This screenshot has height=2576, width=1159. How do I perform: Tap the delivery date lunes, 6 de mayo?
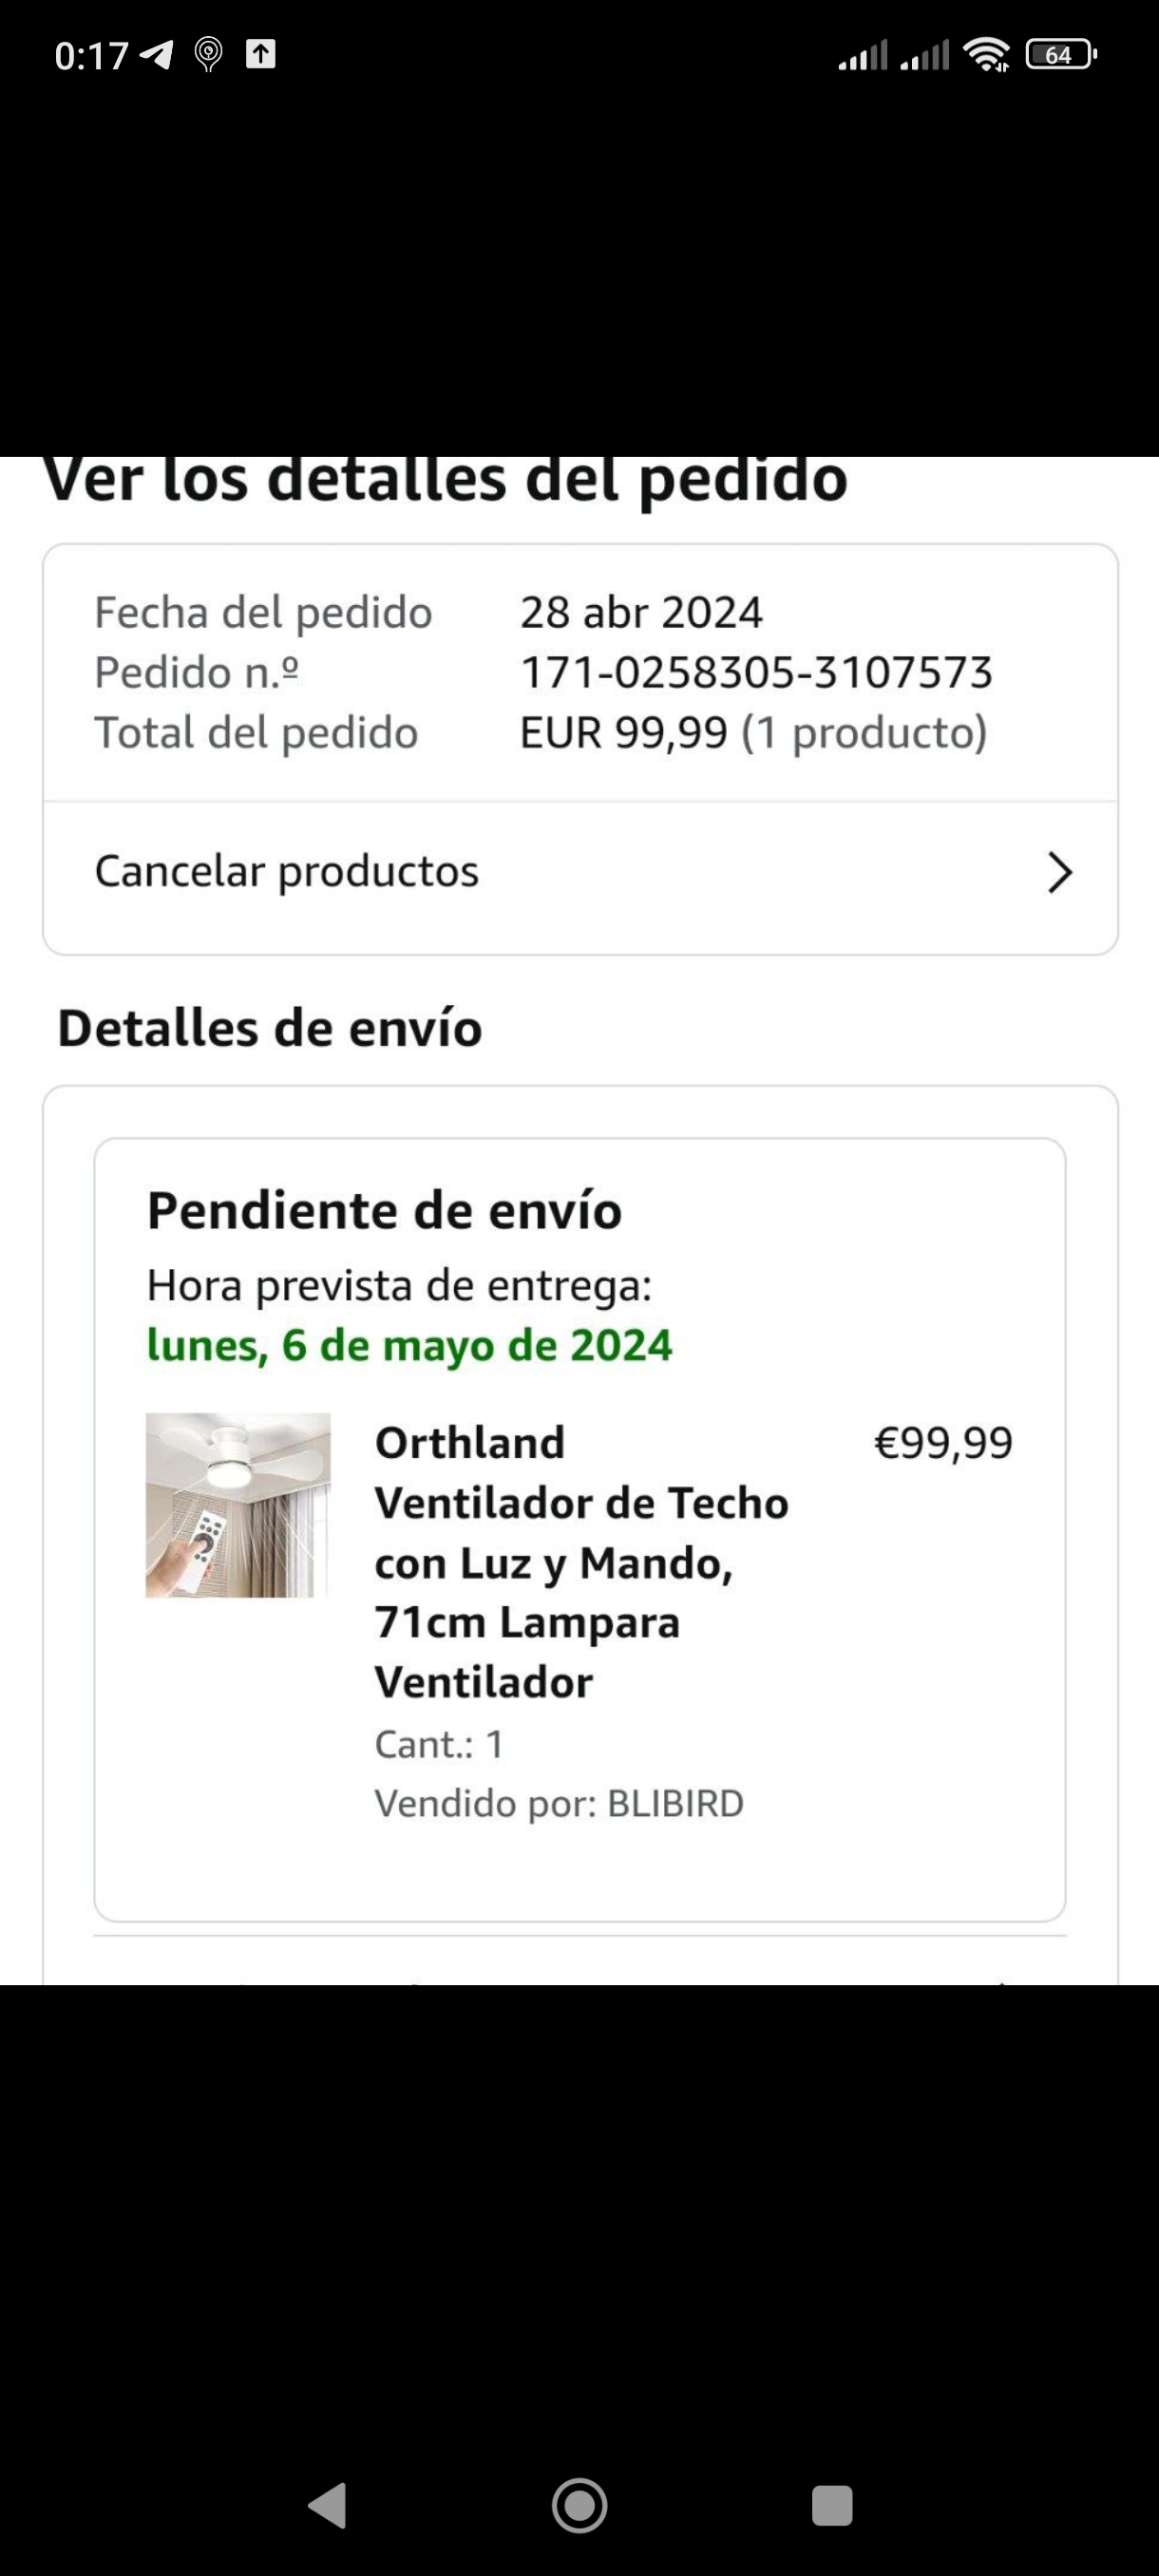click(409, 1345)
